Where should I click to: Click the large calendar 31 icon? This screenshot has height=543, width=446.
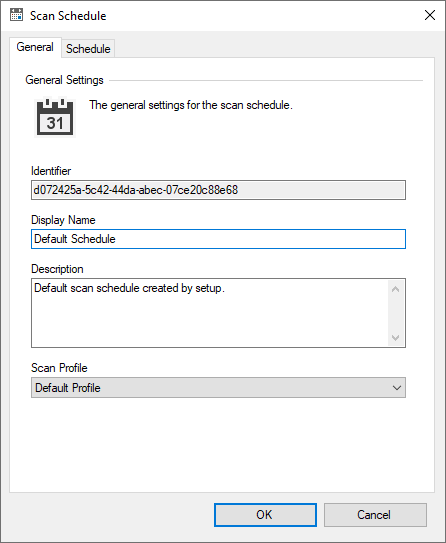pos(55,117)
